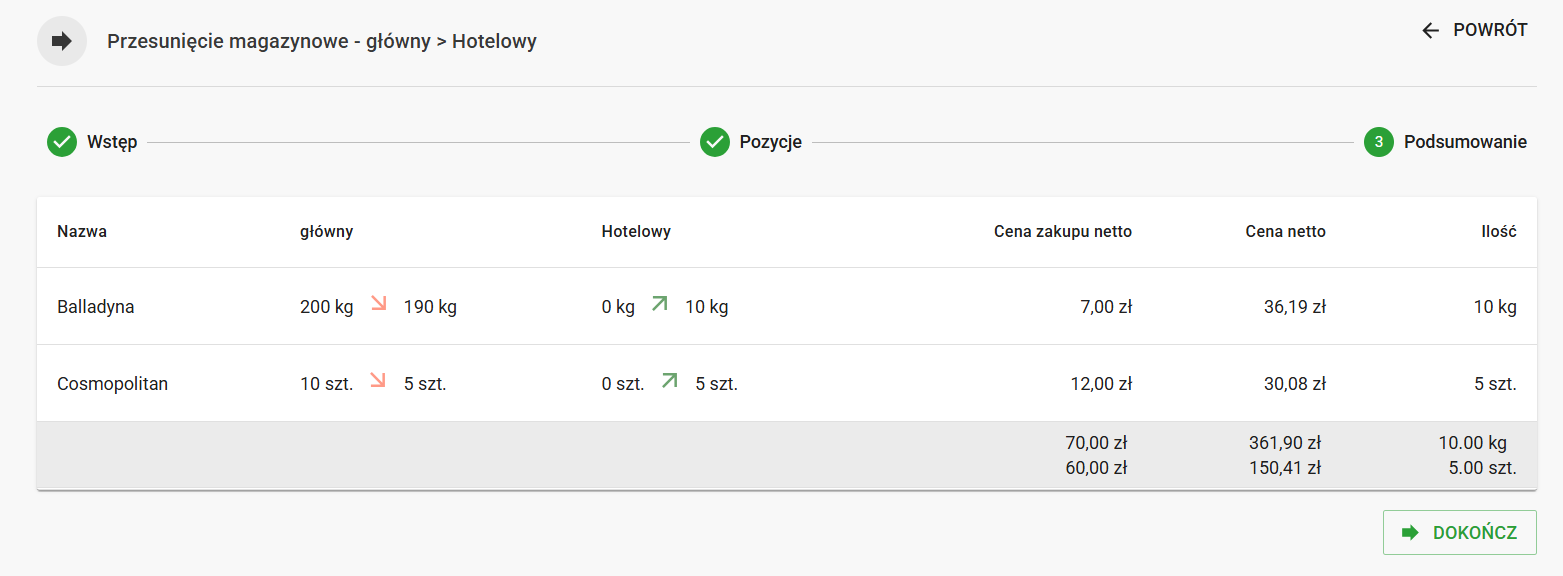Click the green increase arrow in Cosmopolitan row
Viewport: 1563px width, 576px height.
click(x=670, y=380)
